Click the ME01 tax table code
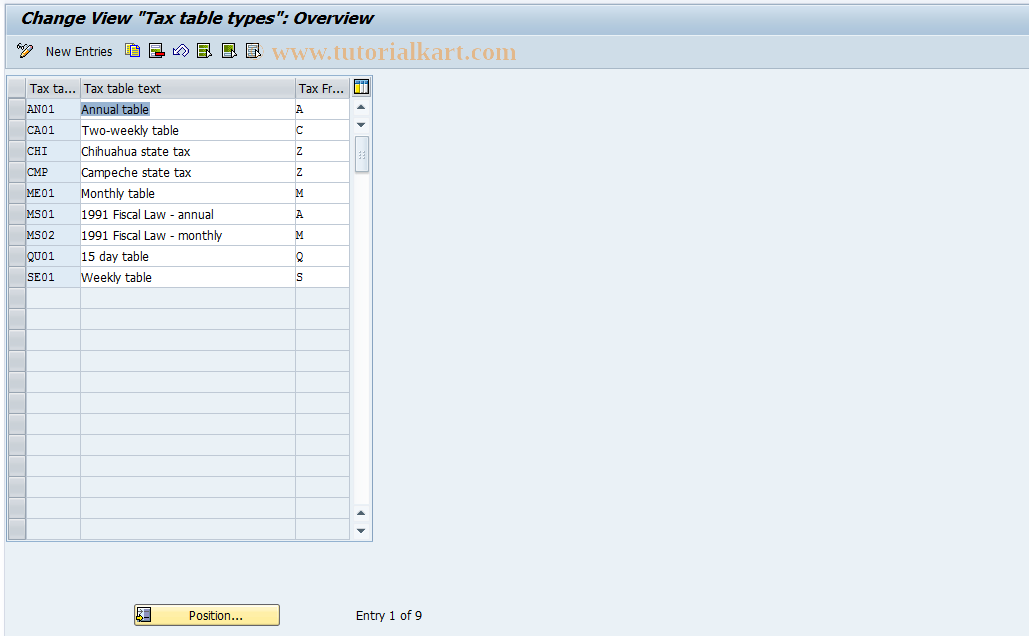 click(x=52, y=193)
